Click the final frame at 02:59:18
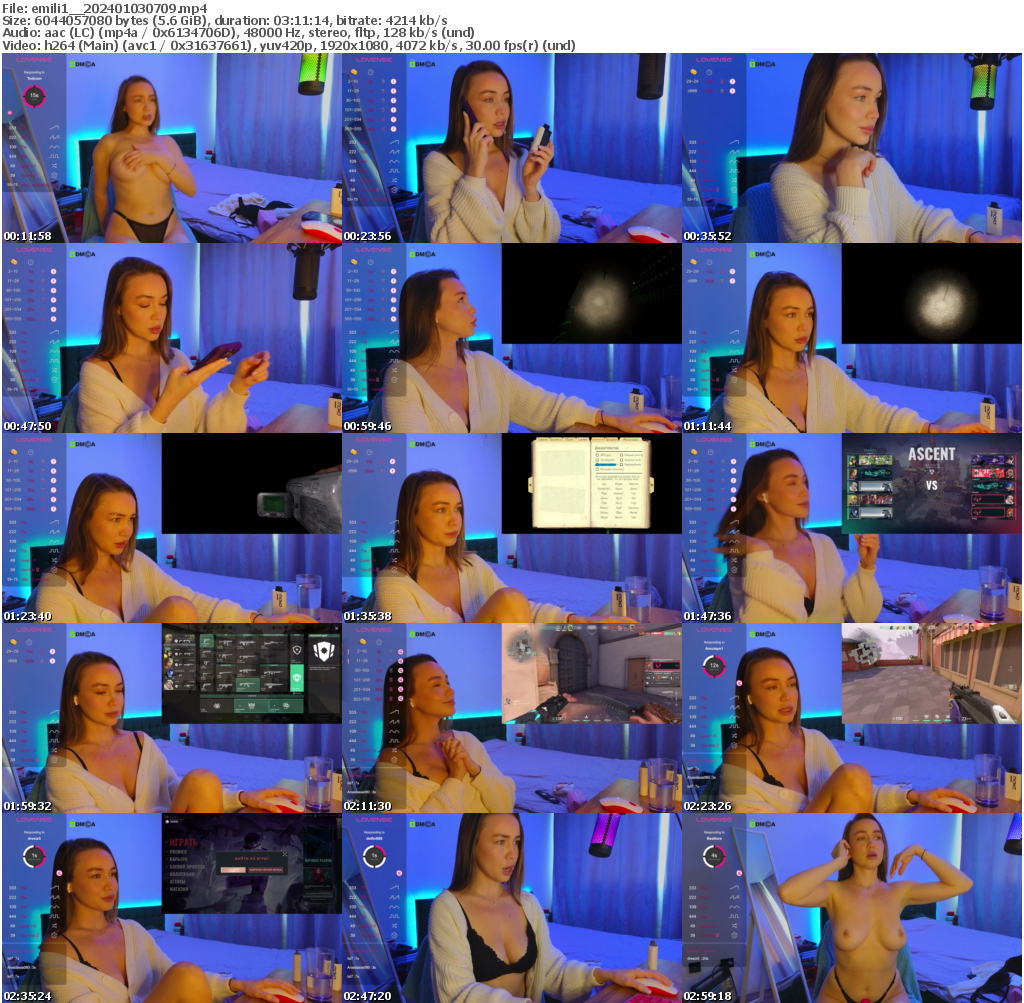The width and height of the screenshot is (1024, 1003). click(x=852, y=908)
